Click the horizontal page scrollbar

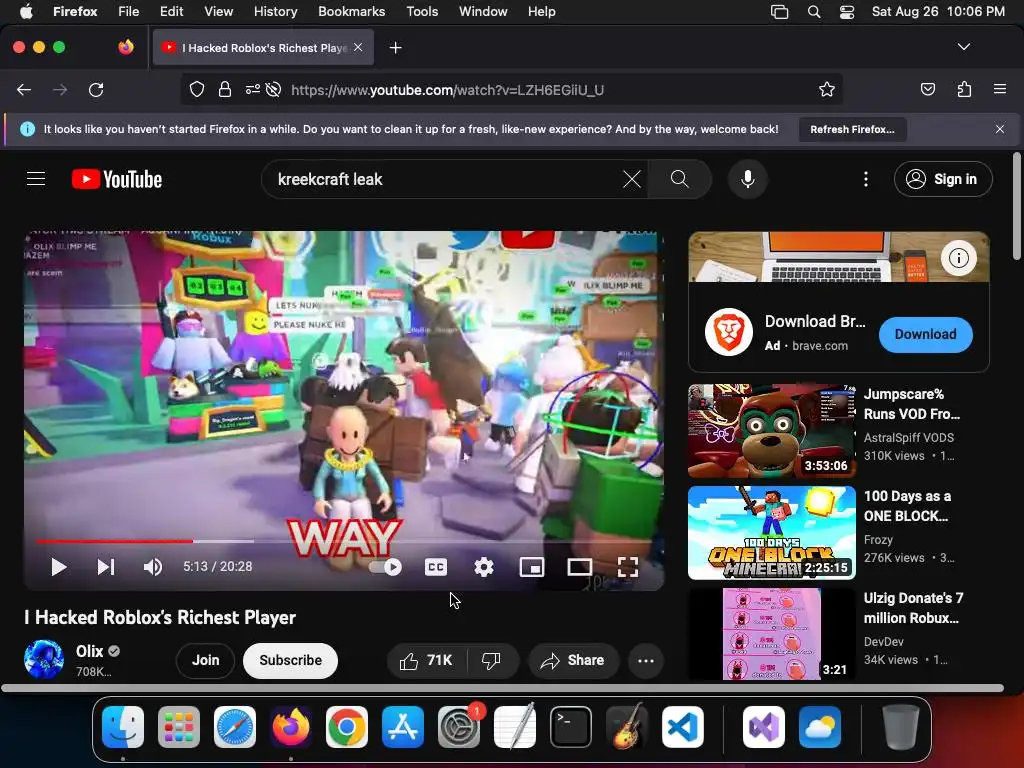[x=502, y=688]
